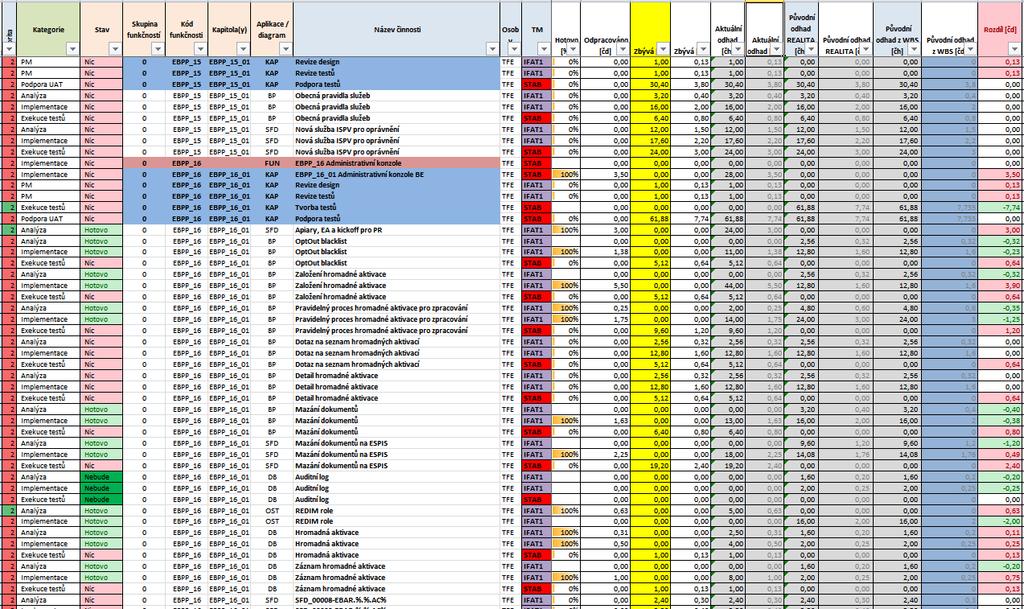Image resolution: width=1024 pixels, height=609 pixels.
Task: Select the 5,50 Odpracováno cell
Action: pyautogui.click(x=605, y=285)
